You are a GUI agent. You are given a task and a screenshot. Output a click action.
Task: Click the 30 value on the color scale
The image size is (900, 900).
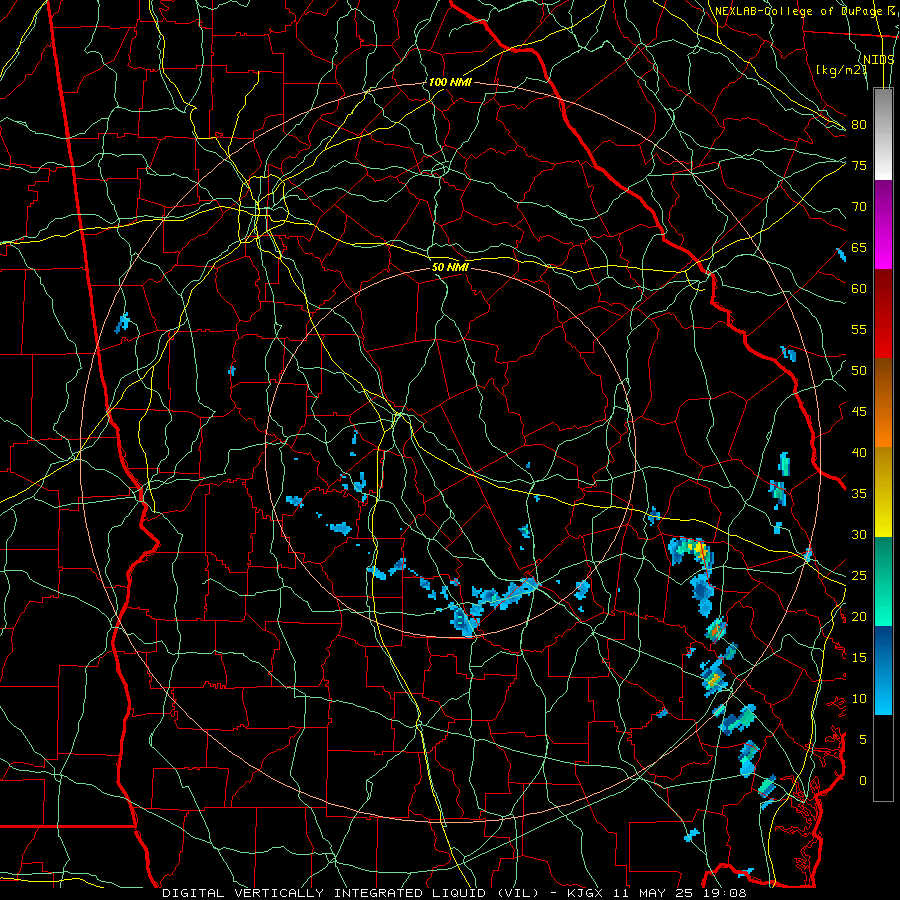(859, 534)
